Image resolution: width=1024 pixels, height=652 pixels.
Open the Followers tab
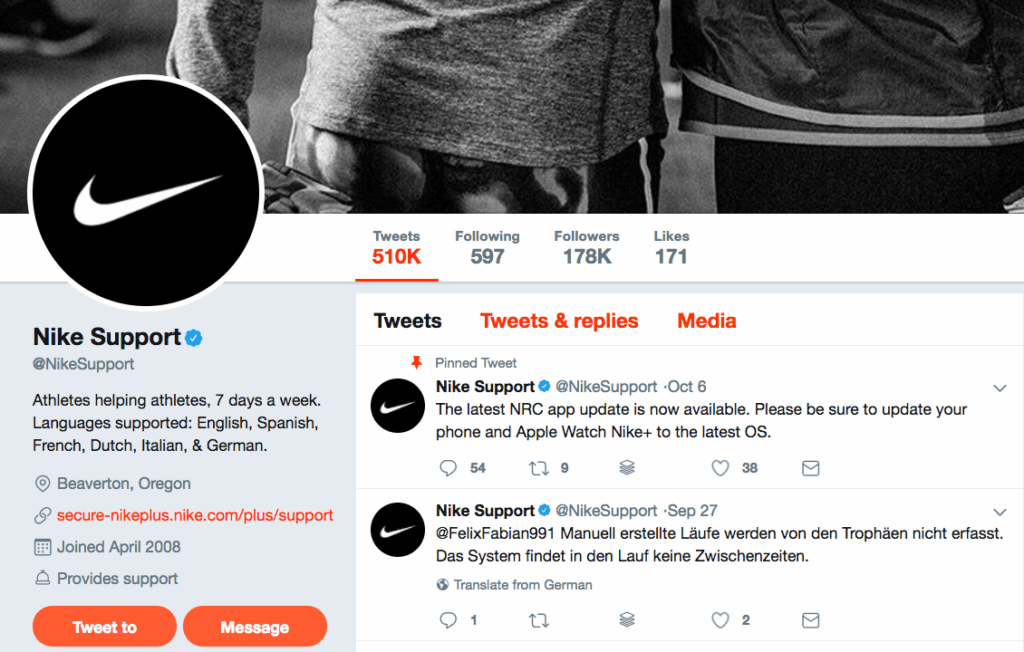tap(586, 246)
